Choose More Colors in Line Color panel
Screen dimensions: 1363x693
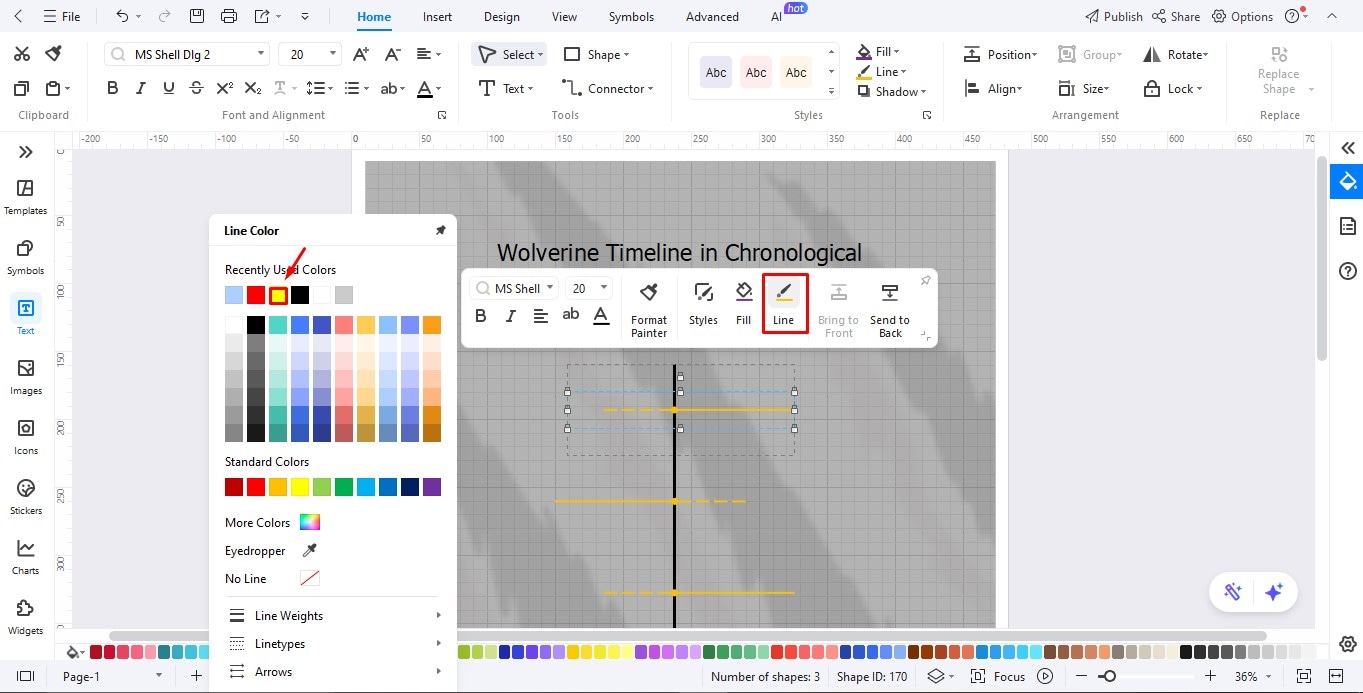pyautogui.click(x=272, y=522)
